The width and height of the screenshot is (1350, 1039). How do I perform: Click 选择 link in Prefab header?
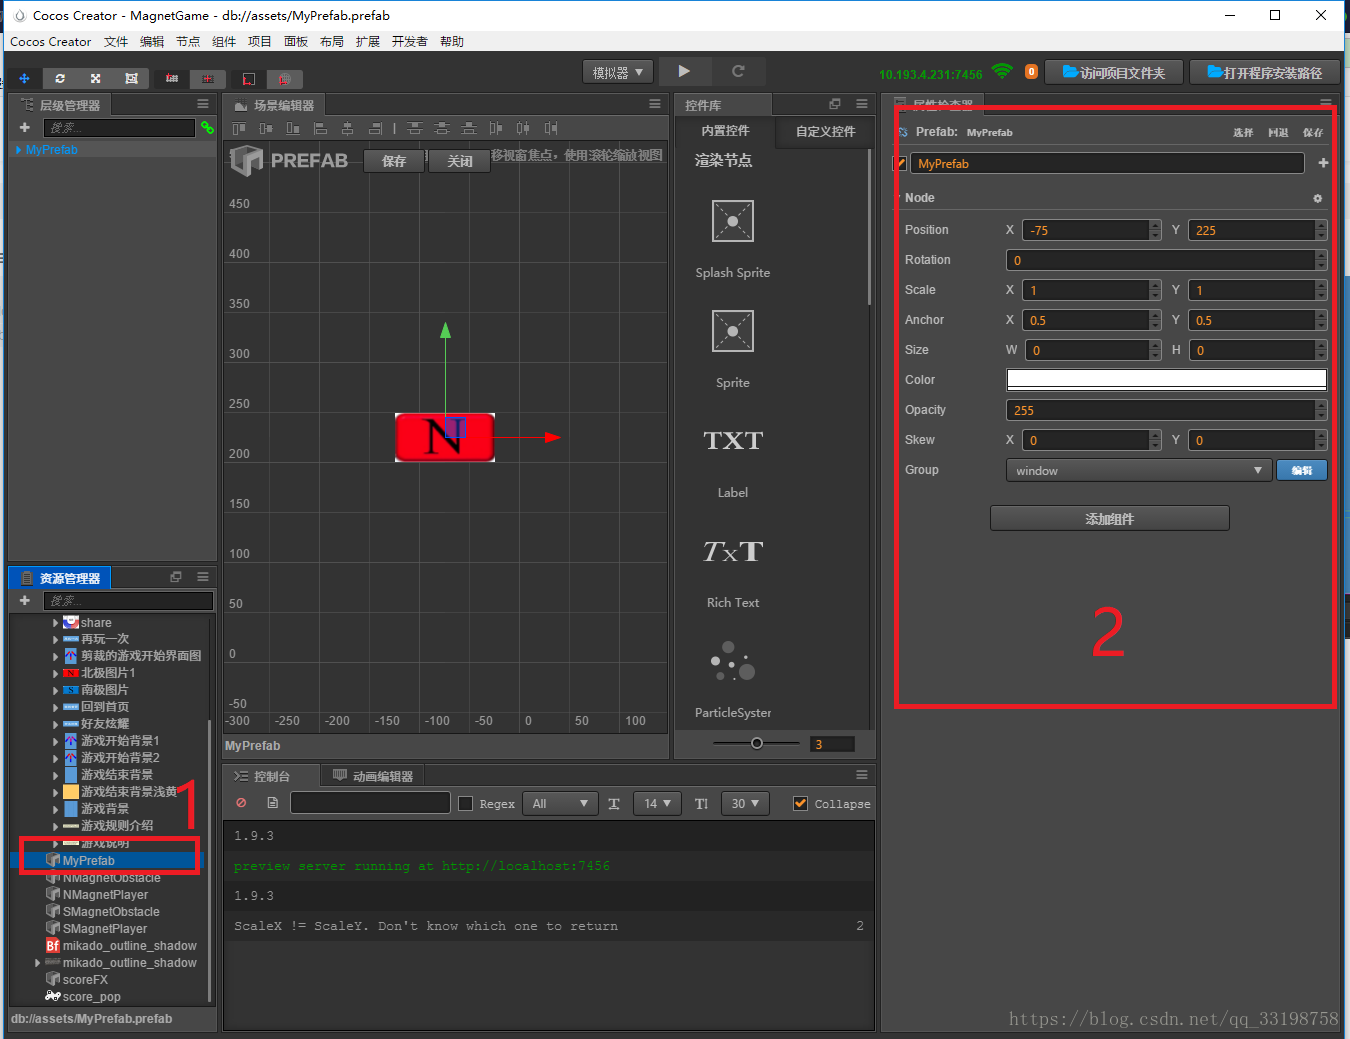point(1243,132)
